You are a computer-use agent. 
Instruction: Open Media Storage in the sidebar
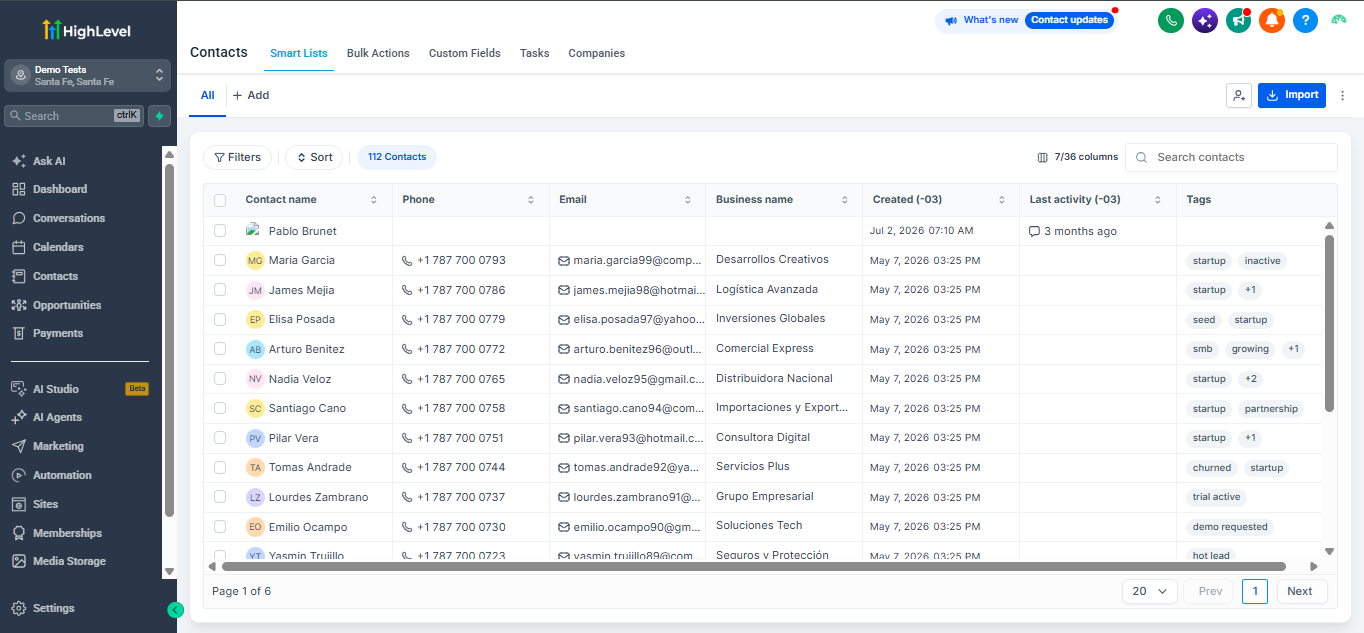pos(59,561)
